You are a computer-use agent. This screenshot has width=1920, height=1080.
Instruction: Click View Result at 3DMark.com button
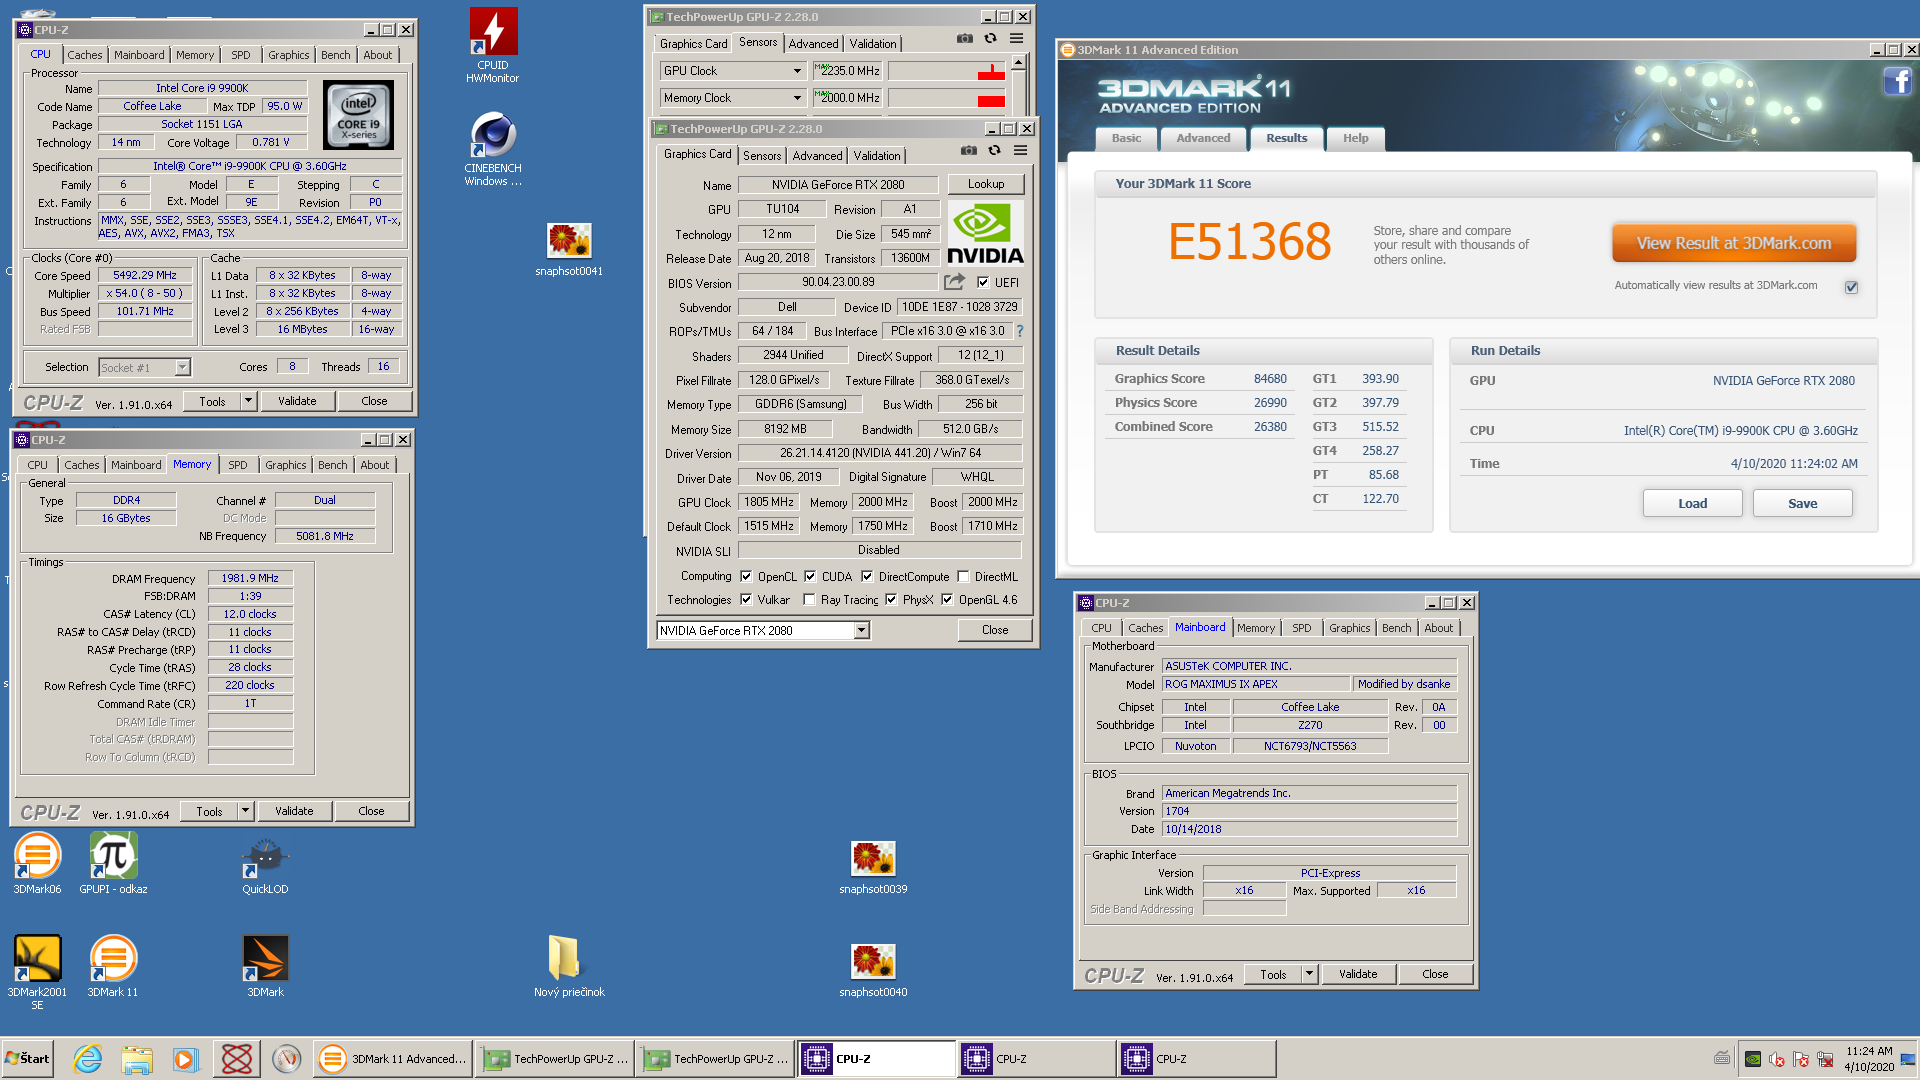pyautogui.click(x=1733, y=243)
